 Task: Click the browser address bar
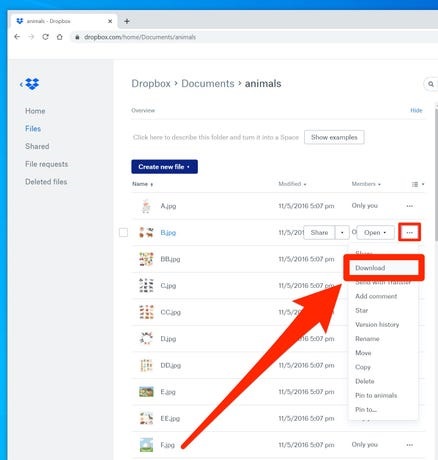253,37
